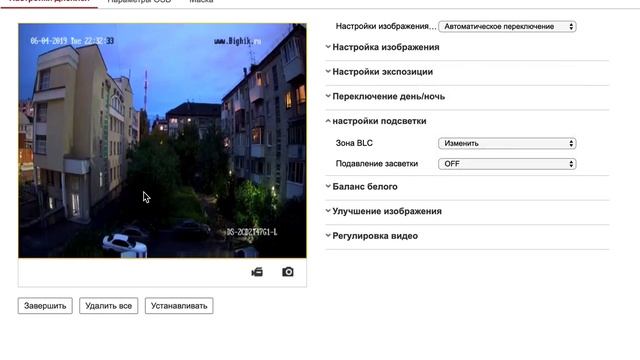Collapse the настройки подсветки section
Screen dimensions: 640x360
tap(379, 121)
